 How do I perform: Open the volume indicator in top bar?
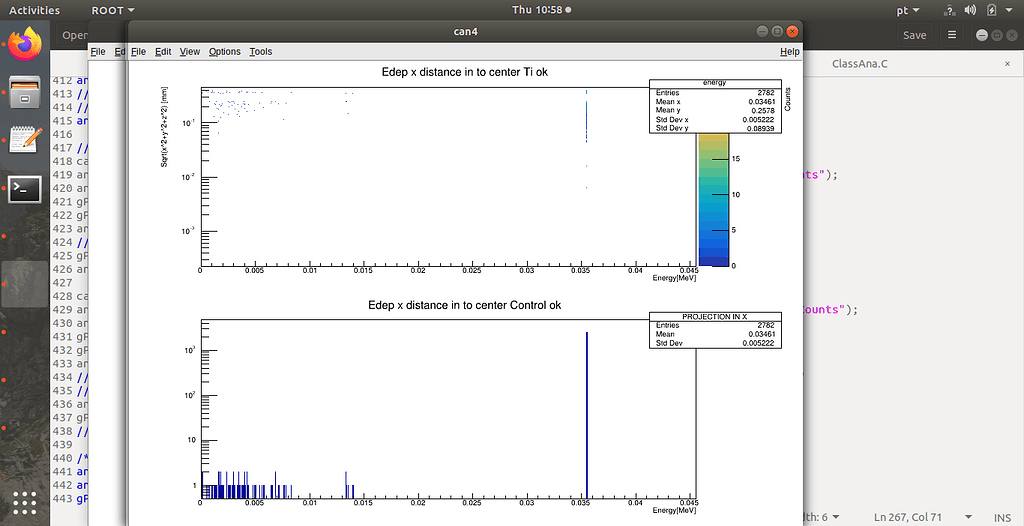[970, 10]
